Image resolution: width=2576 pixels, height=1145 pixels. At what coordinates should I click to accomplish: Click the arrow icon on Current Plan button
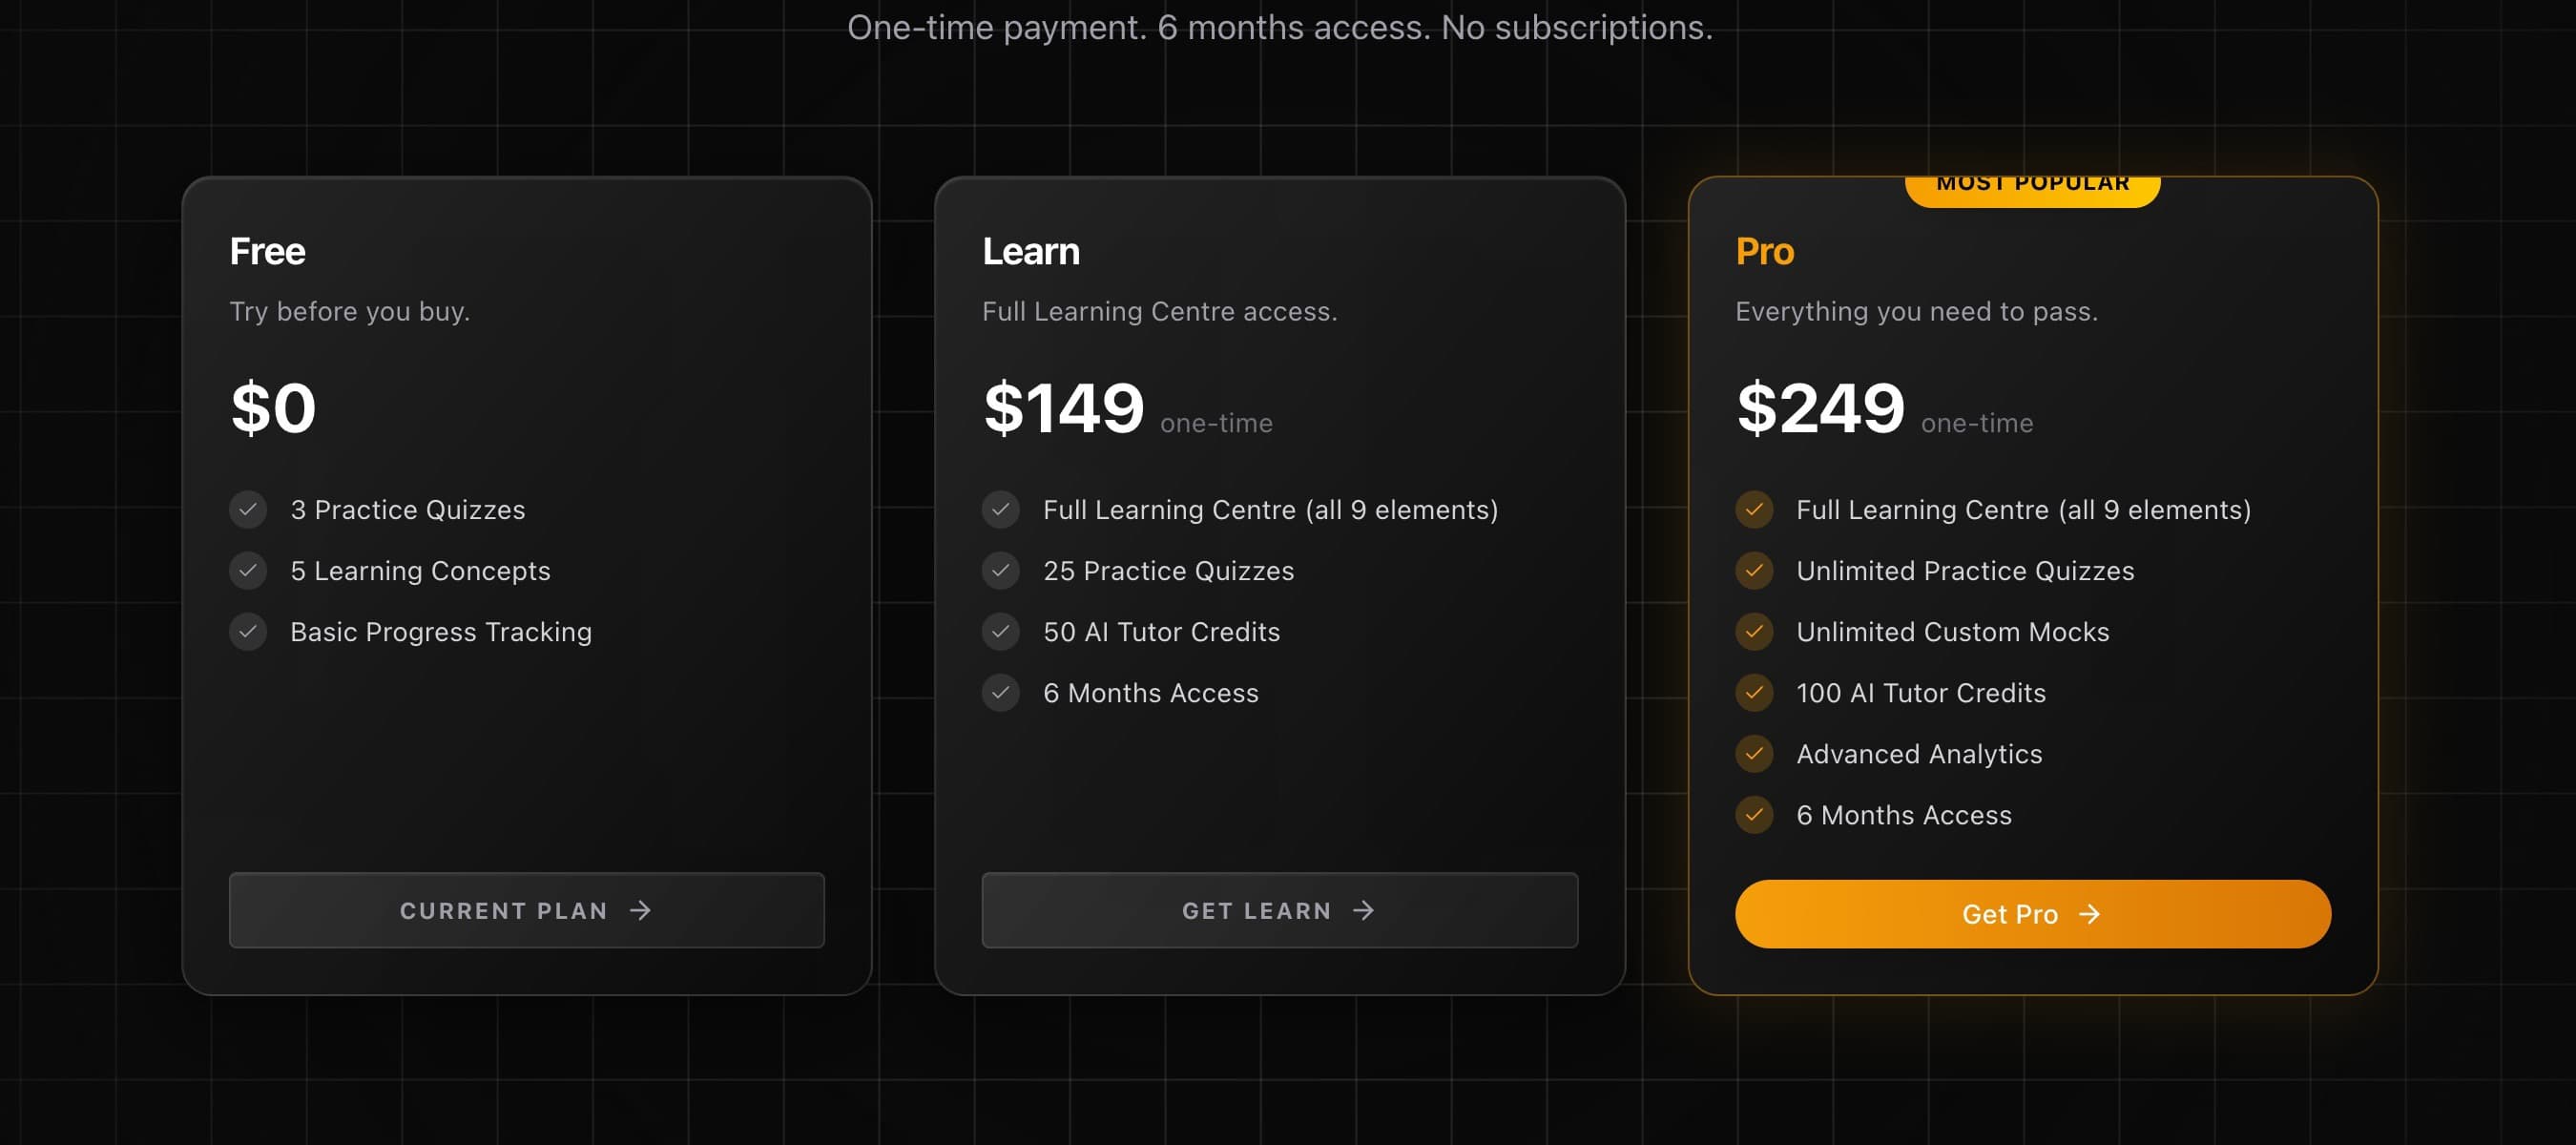[x=641, y=910]
